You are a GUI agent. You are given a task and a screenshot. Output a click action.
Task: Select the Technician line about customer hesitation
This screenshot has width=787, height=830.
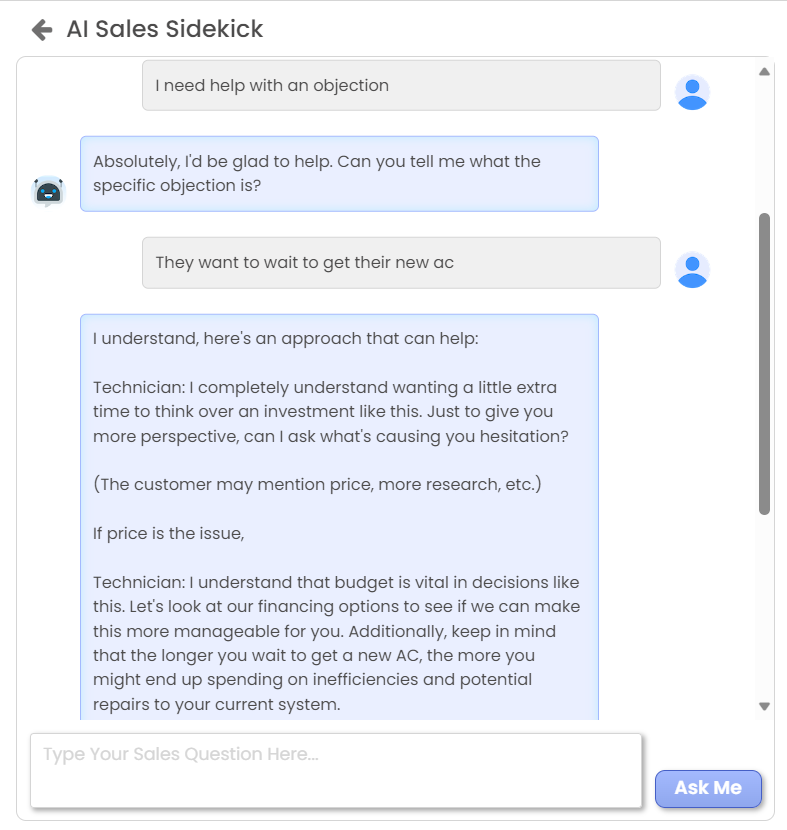[330, 411]
